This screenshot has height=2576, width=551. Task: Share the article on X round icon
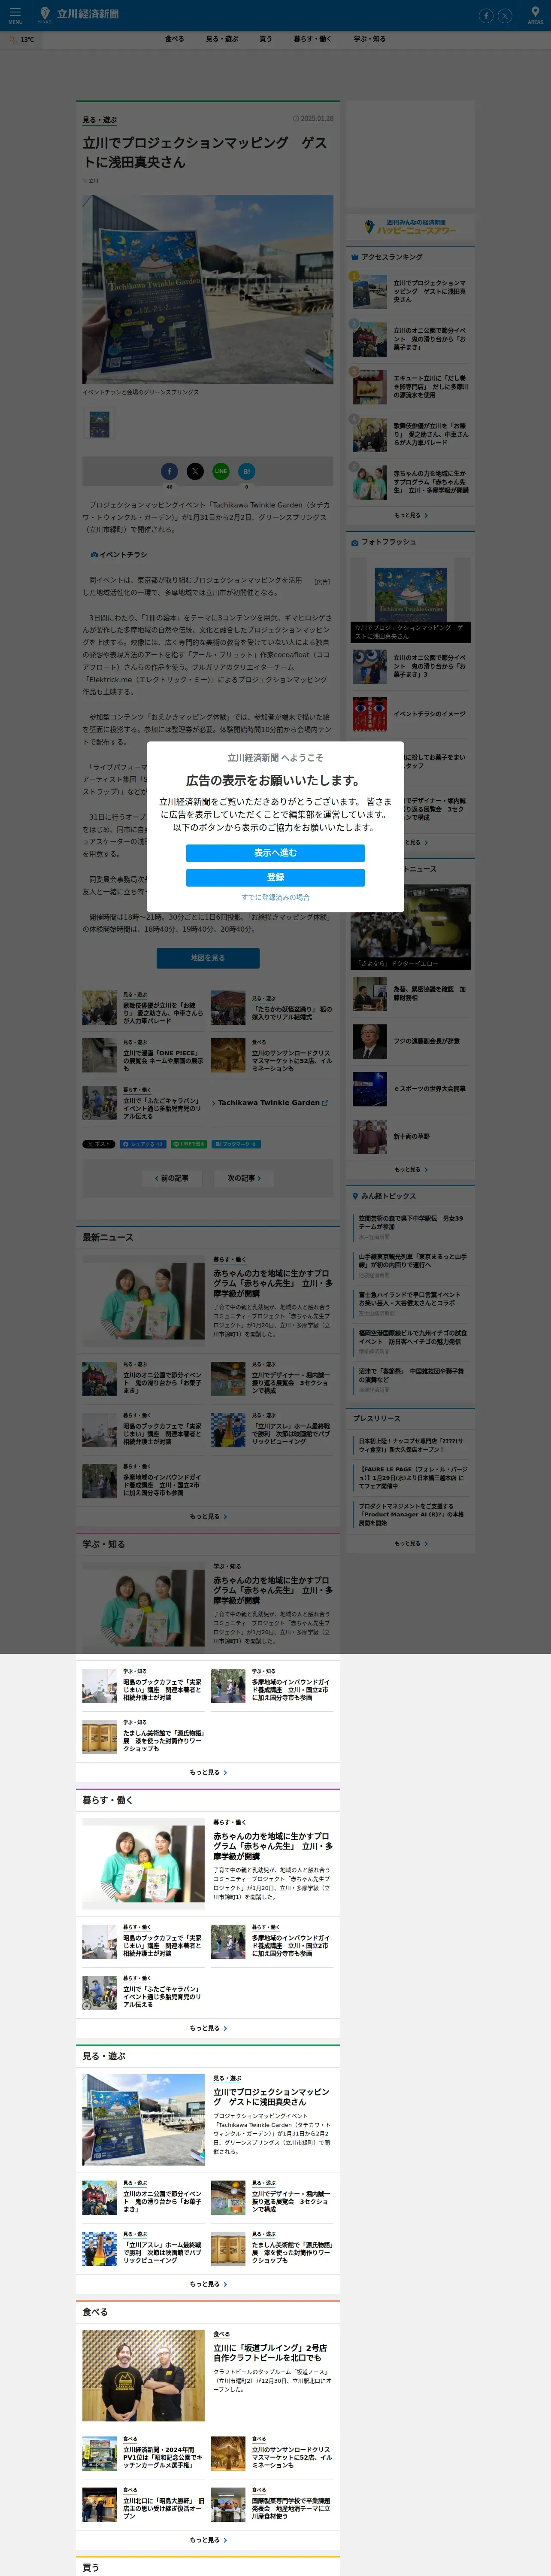195,471
